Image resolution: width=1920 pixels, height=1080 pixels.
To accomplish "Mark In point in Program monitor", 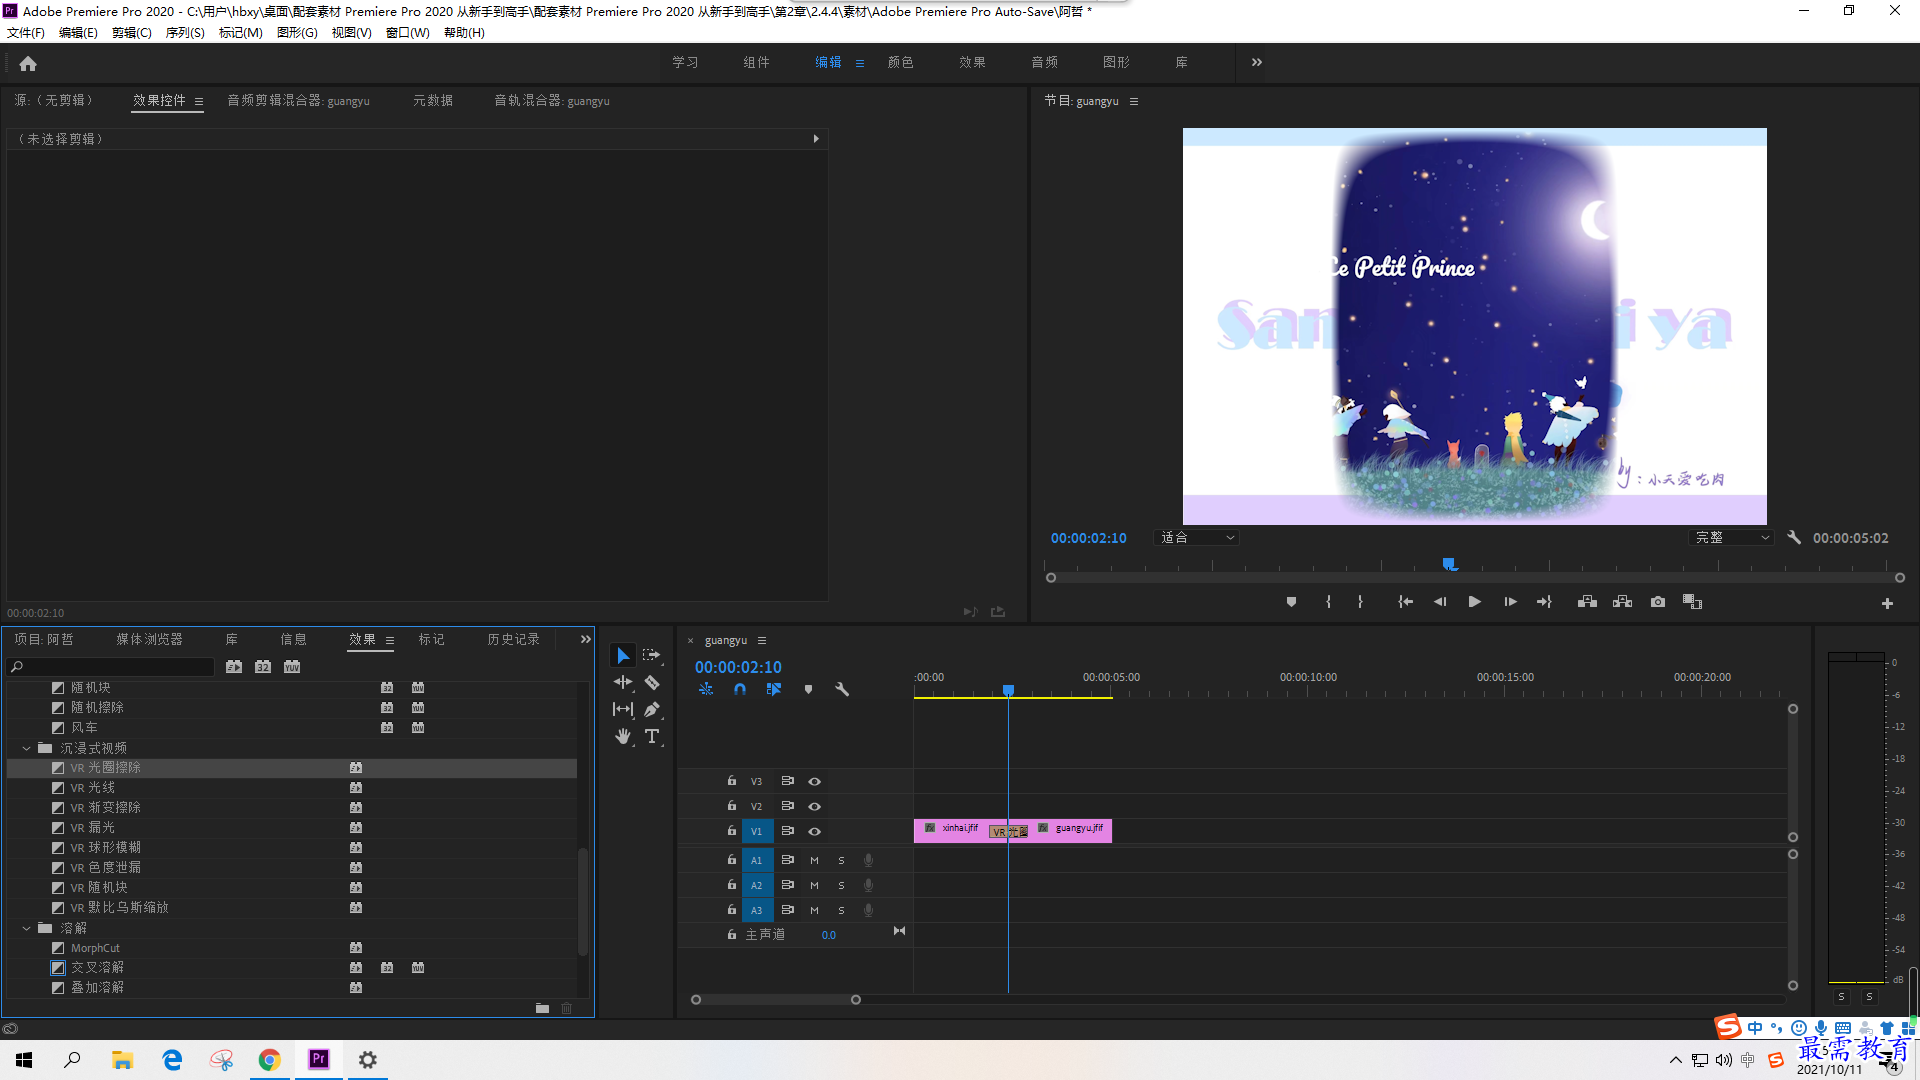I will tap(1328, 602).
